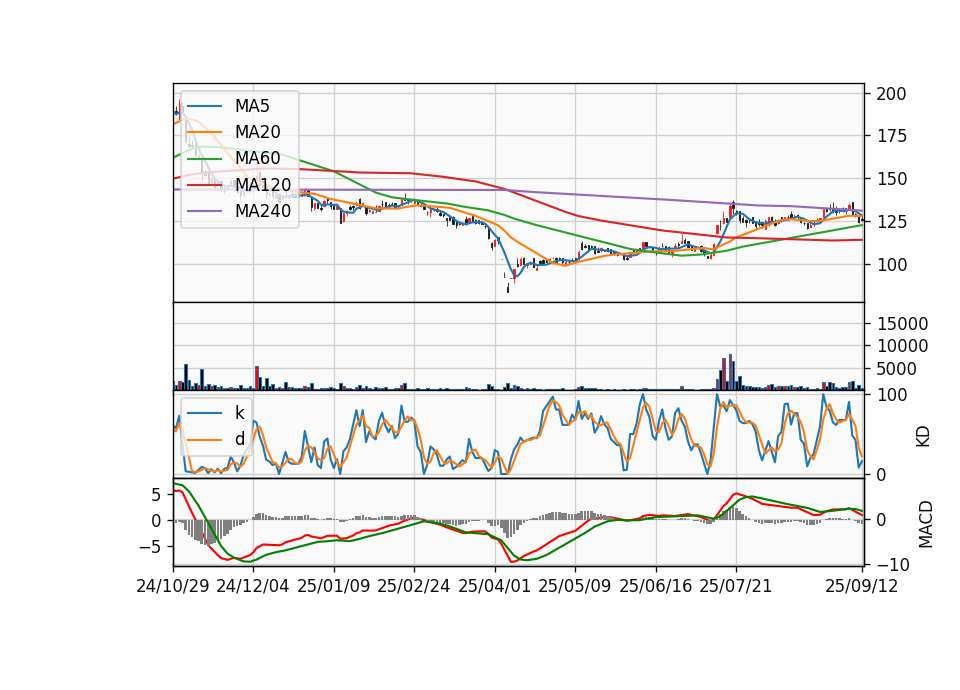
Task: Click the 25/06/16 date label
Action: pyautogui.click(x=655, y=586)
